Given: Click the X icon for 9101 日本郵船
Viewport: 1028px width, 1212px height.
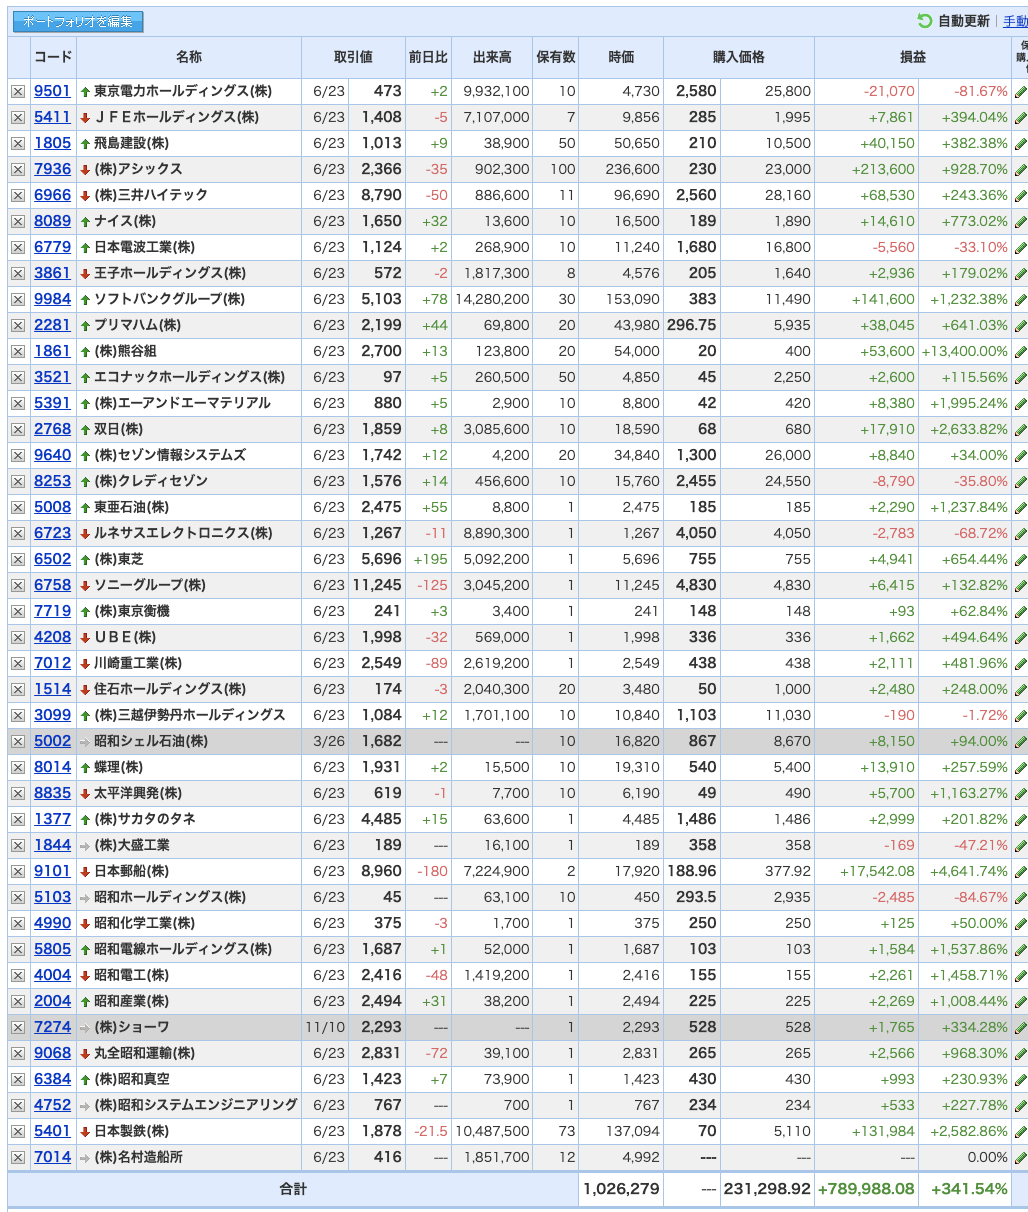Looking at the screenshot, I should click(18, 871).
